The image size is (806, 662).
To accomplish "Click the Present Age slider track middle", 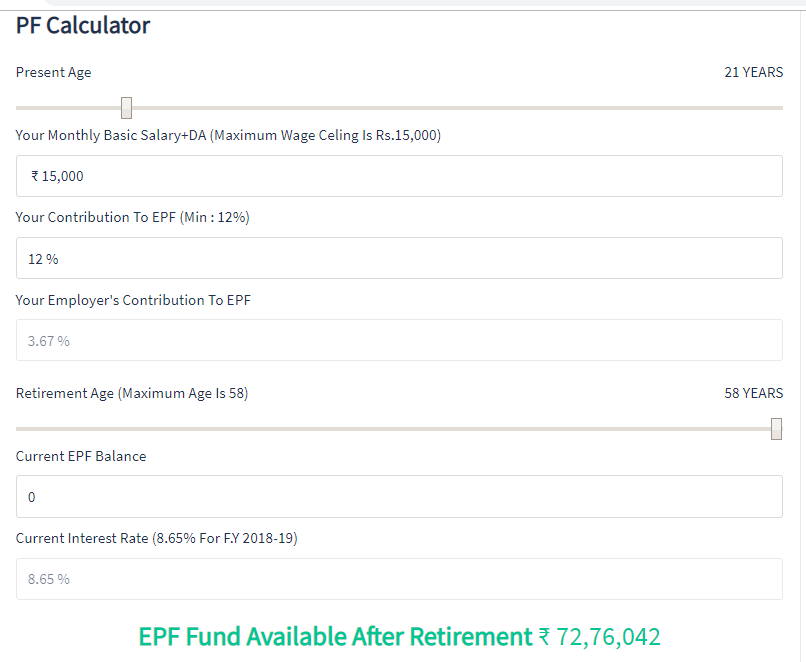I will click(x=399, y=108).
